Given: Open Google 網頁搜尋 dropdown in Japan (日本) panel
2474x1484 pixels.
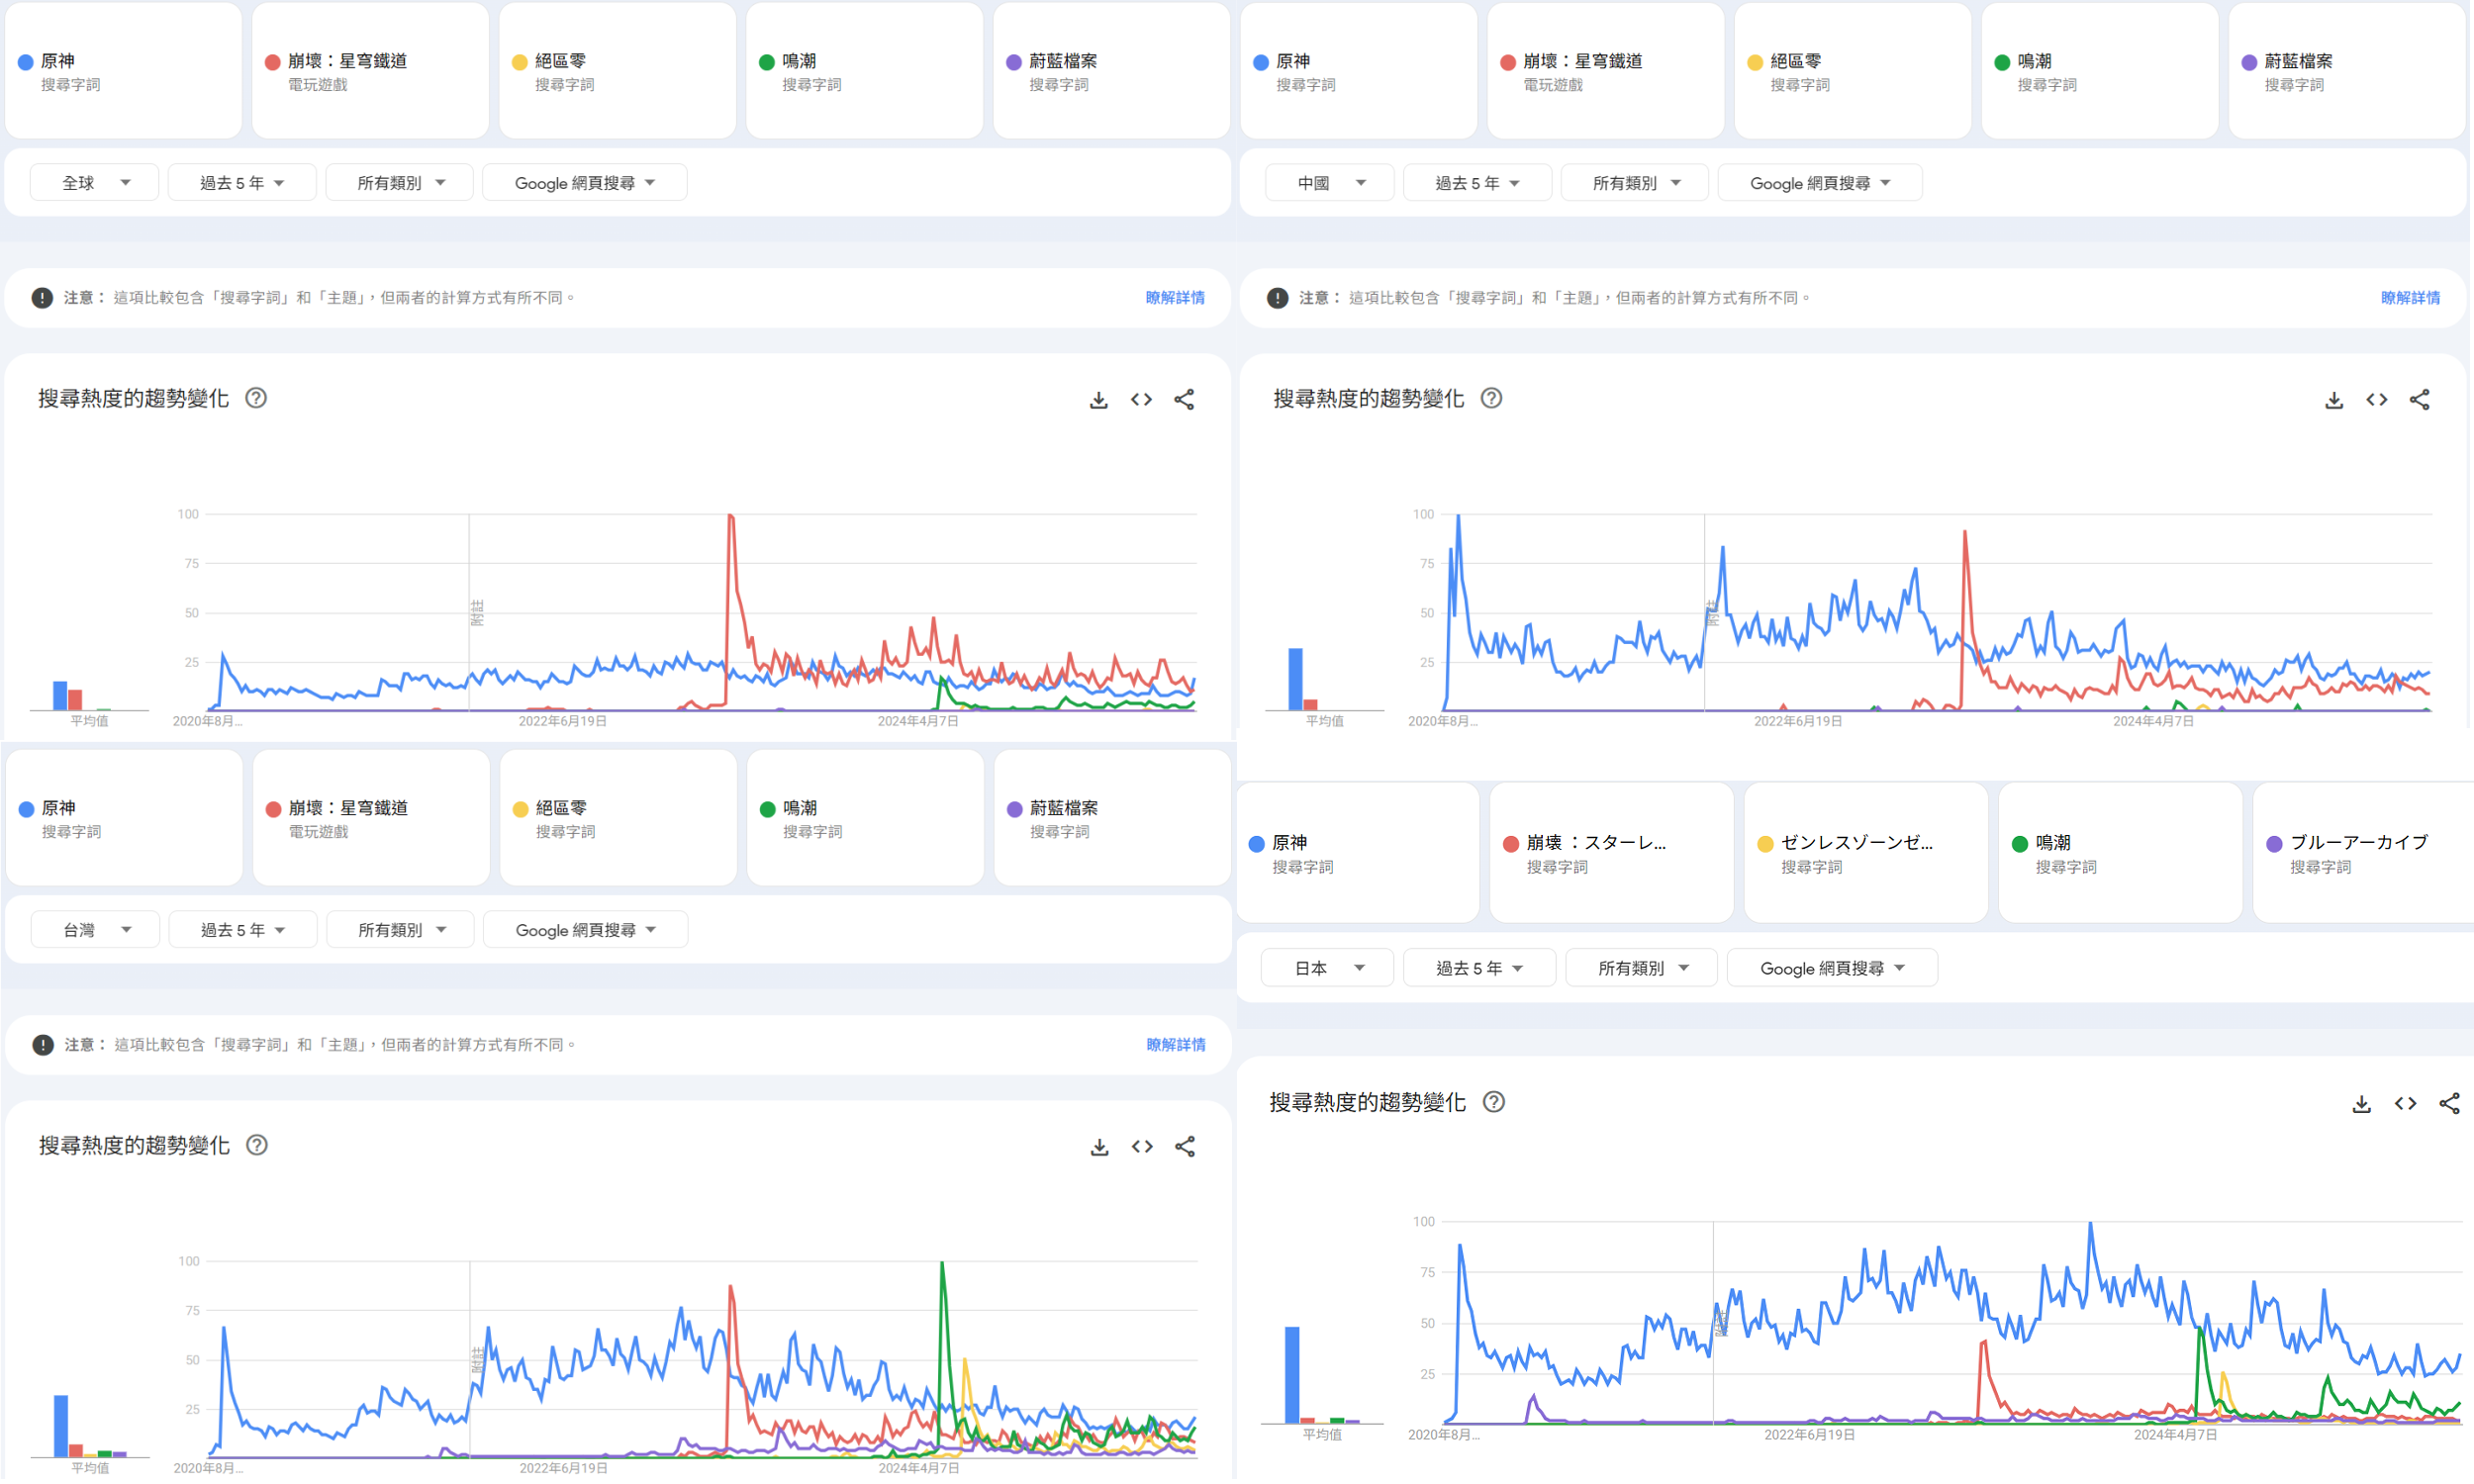Looking at the screenshot, I should 1832,968.
